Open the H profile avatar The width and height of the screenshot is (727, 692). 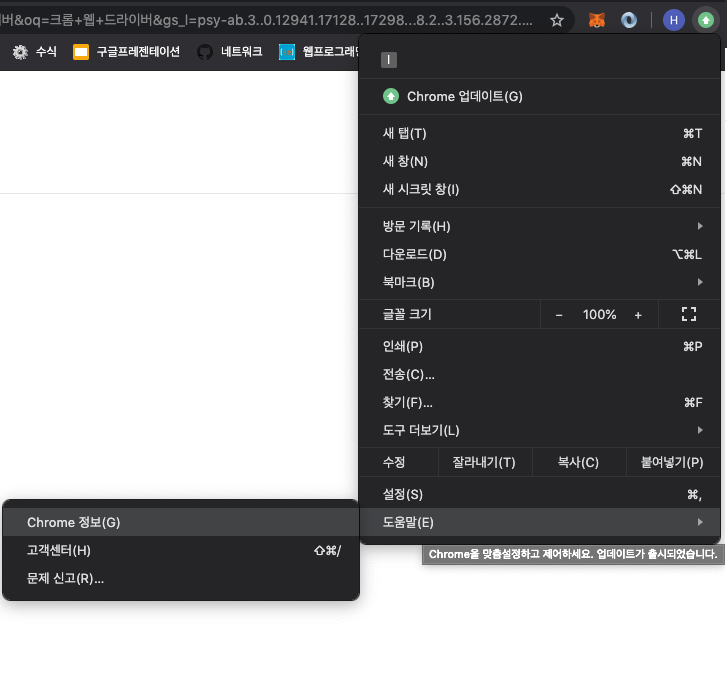click(674, 20)
